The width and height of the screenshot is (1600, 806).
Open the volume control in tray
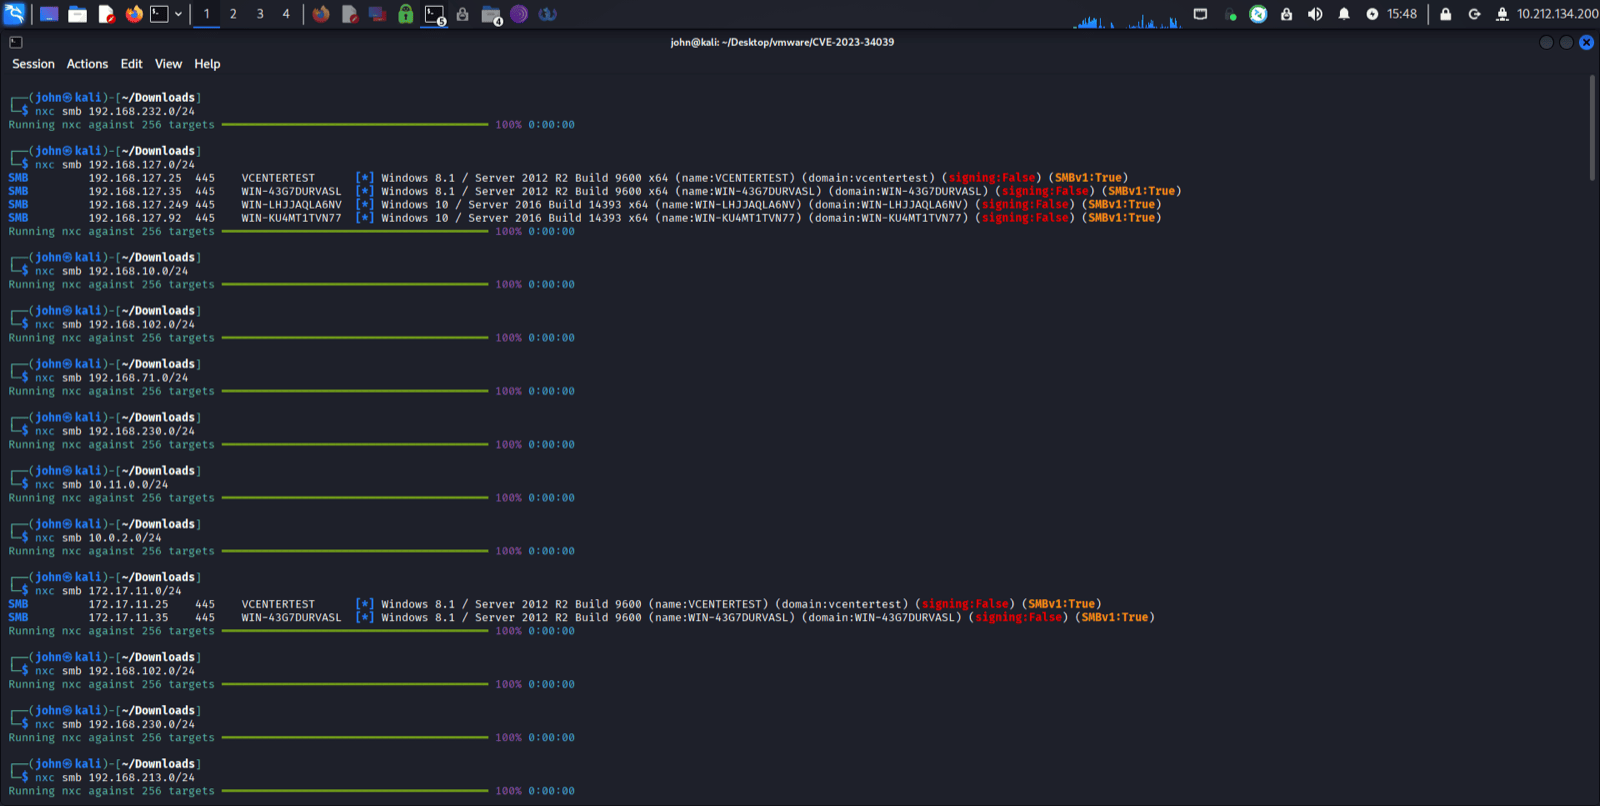pos(1315,14)
